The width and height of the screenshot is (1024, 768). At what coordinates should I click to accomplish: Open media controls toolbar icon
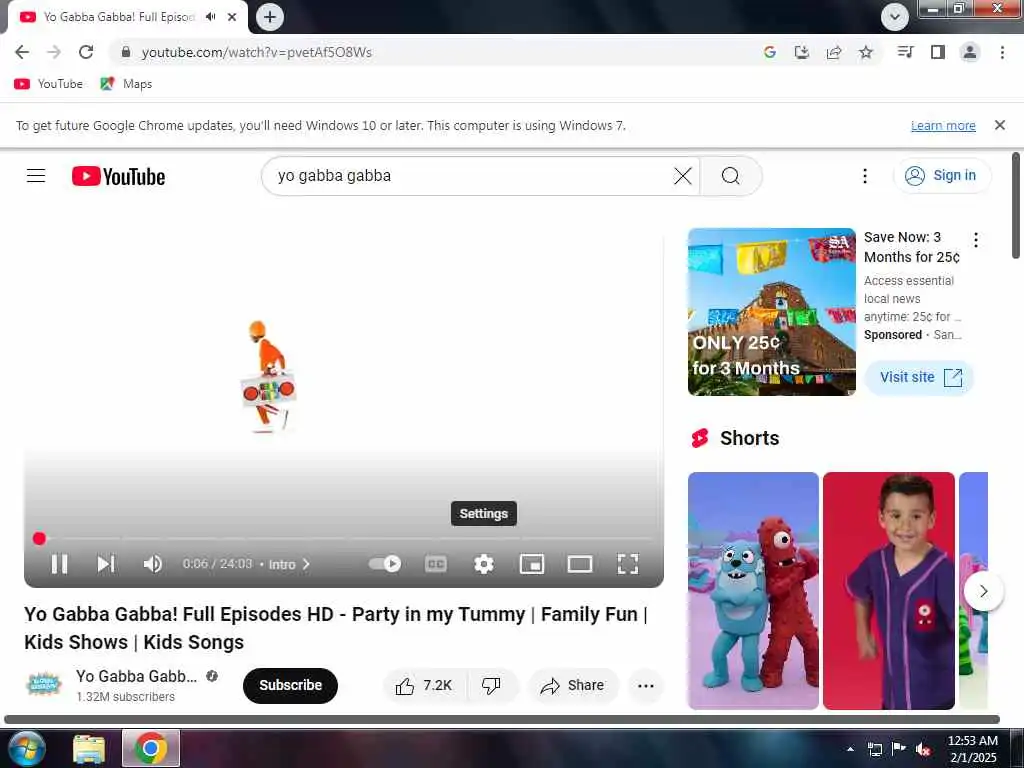(x=905, y=52)
